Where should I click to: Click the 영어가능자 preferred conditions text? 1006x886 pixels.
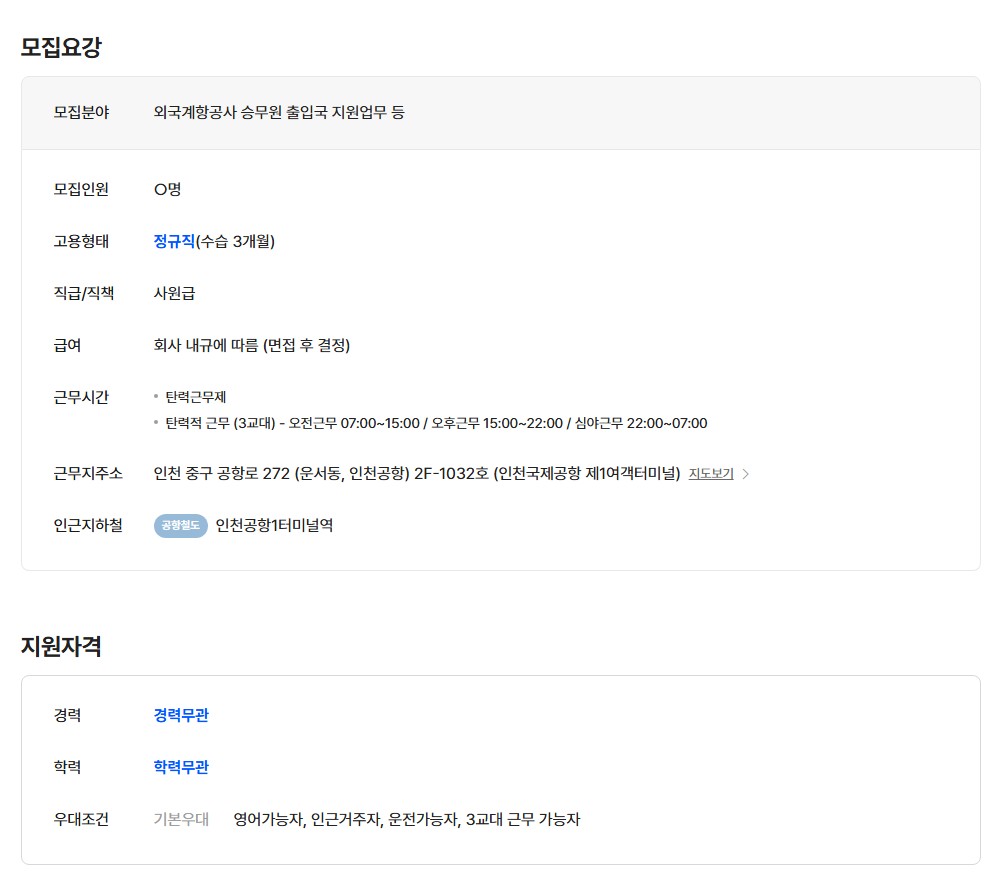406,819
